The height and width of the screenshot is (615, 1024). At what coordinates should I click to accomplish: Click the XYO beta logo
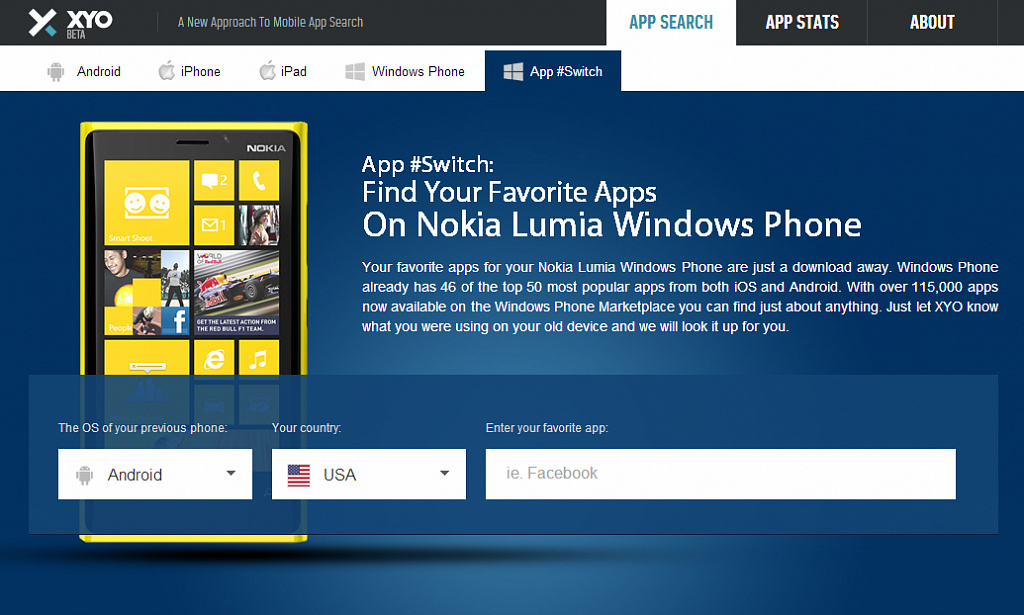[x=71, y=23]
